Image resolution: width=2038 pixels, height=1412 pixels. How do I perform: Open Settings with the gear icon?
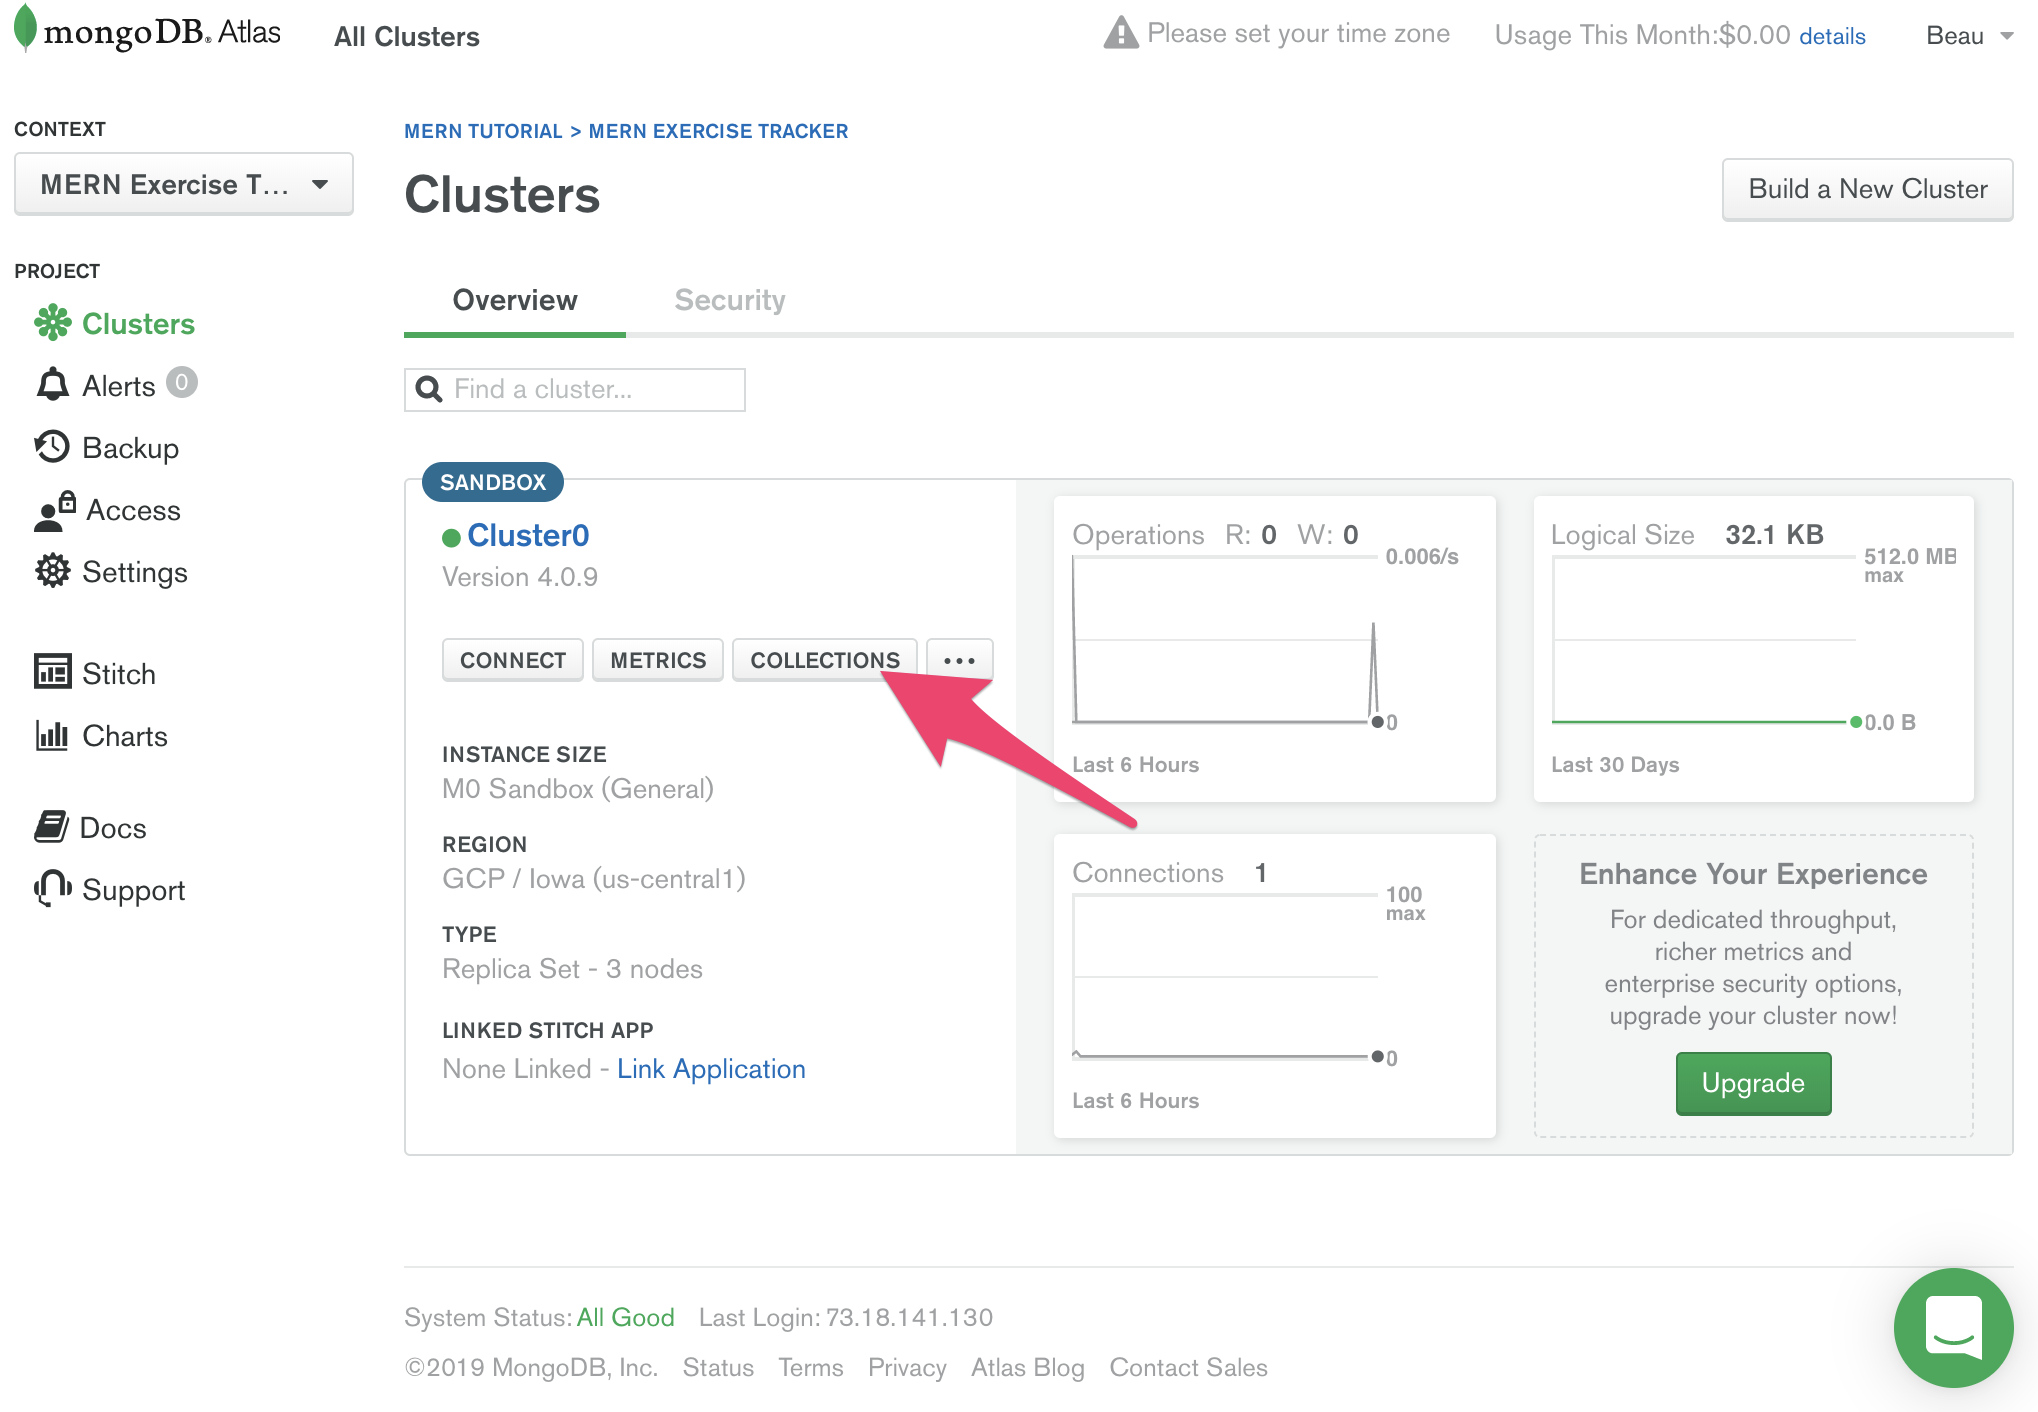pos(52,571)
